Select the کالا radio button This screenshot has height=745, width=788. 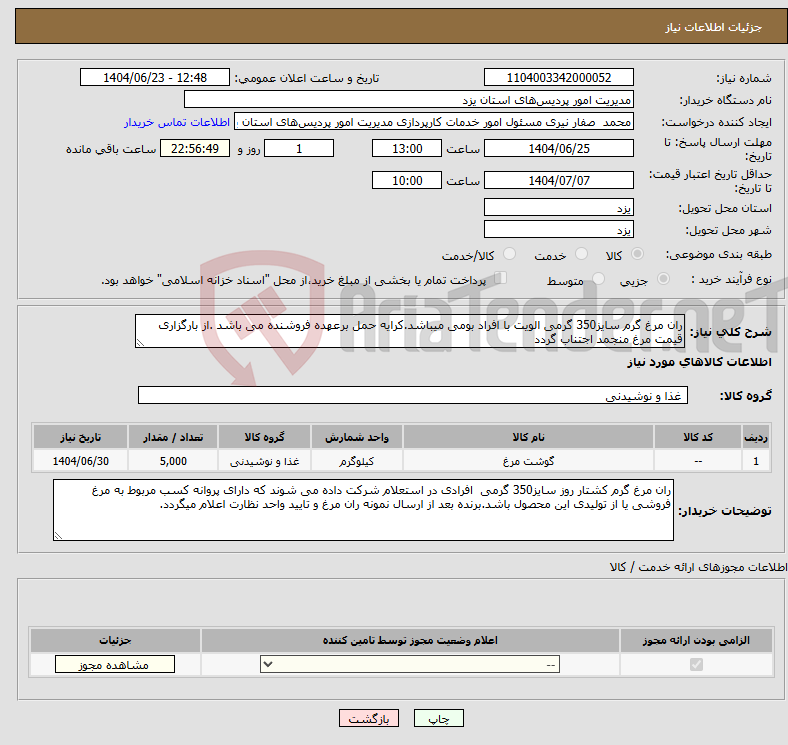click(x=637, y=254)
